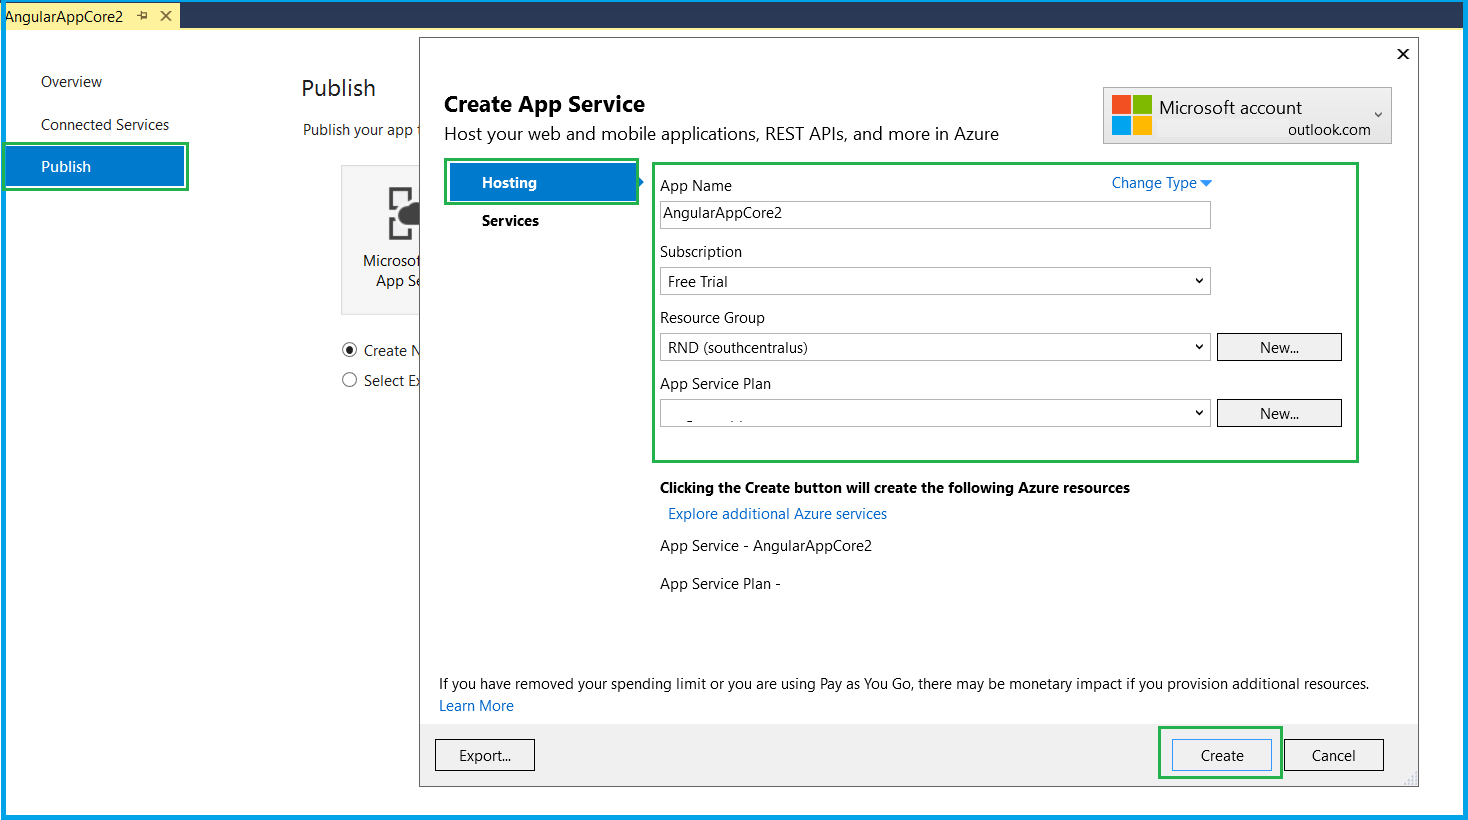Select the Hosting tab
Image resolution: width=1468 pixels, height=820 pixels.
pyautogui.click(x=510, y=182)
